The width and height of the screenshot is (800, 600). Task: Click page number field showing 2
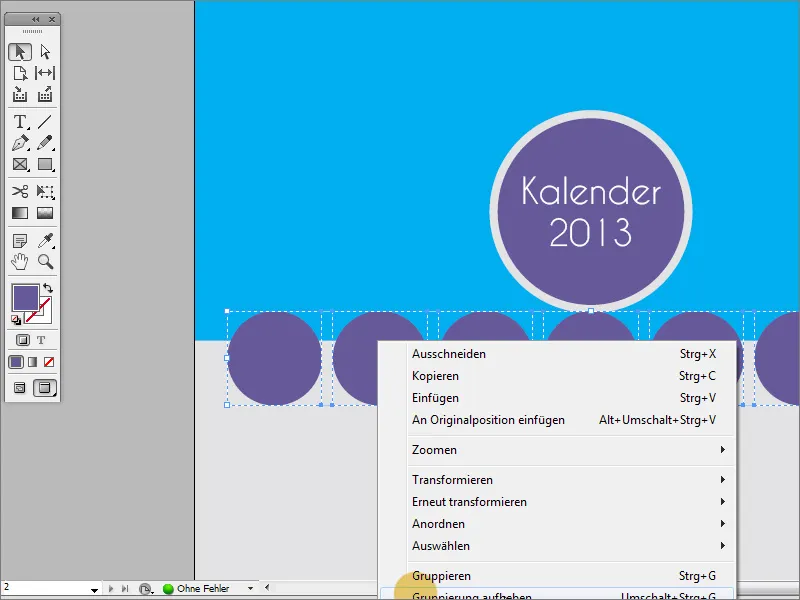pyautogui.click(x=45, y=588)
